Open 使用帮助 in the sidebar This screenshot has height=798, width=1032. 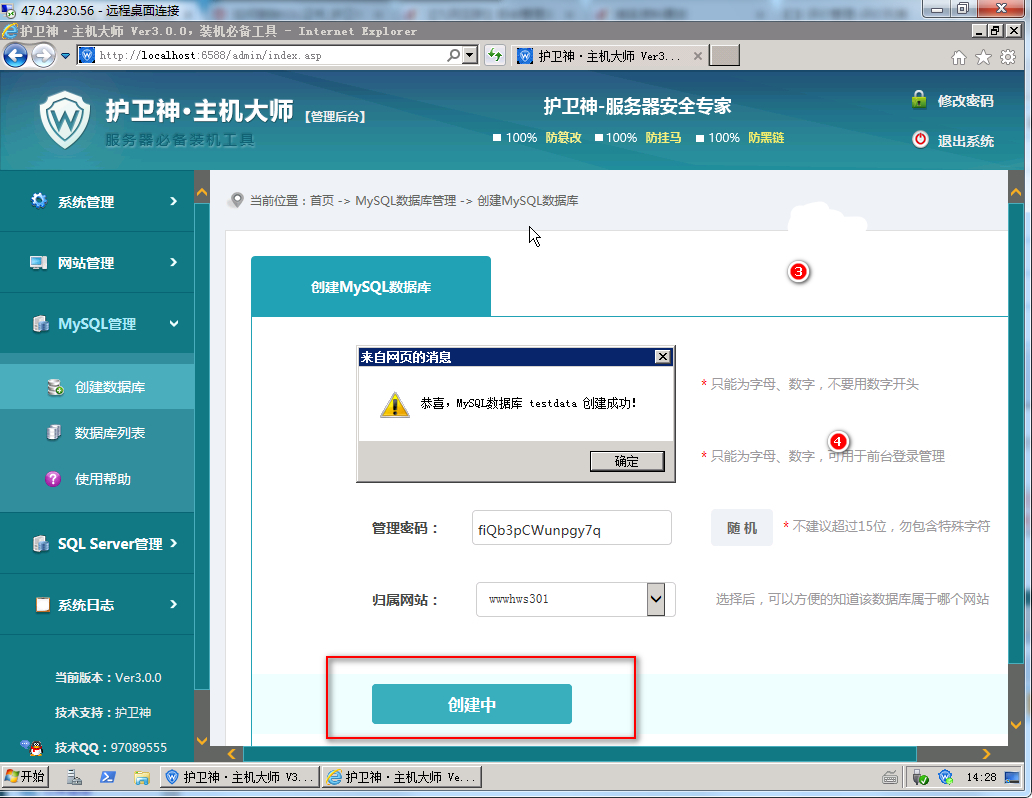[102, 479]
